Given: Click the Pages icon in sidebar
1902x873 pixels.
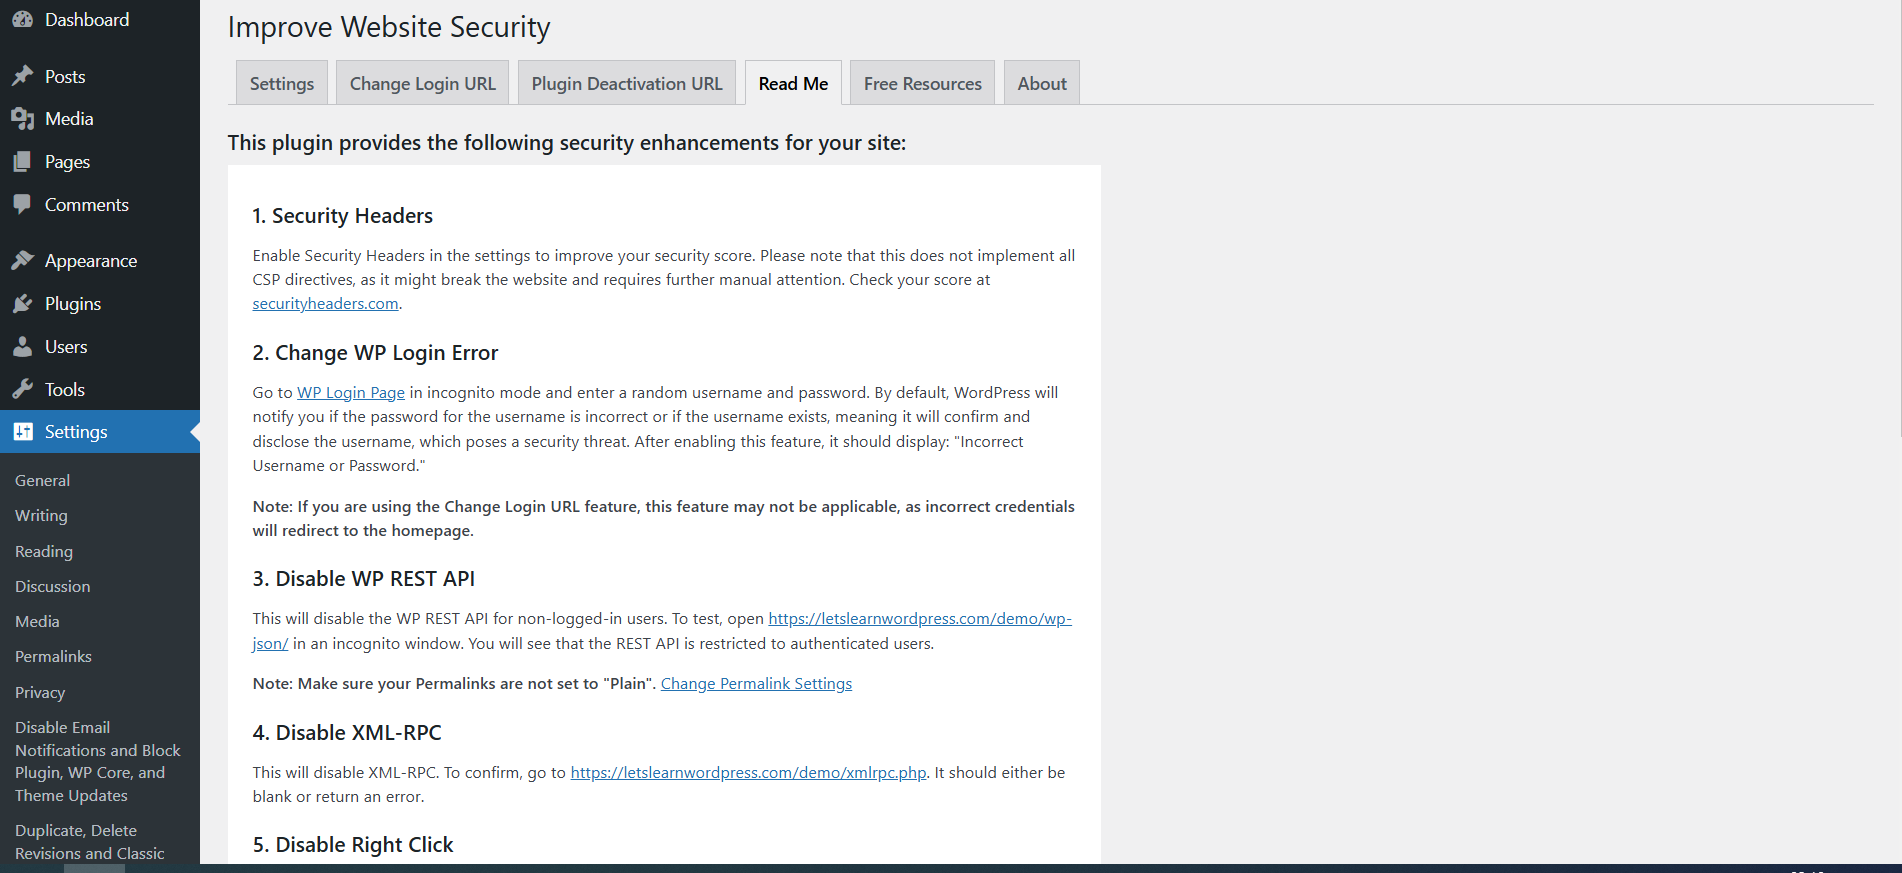Looking at the screenshot, I should [22, 161].
